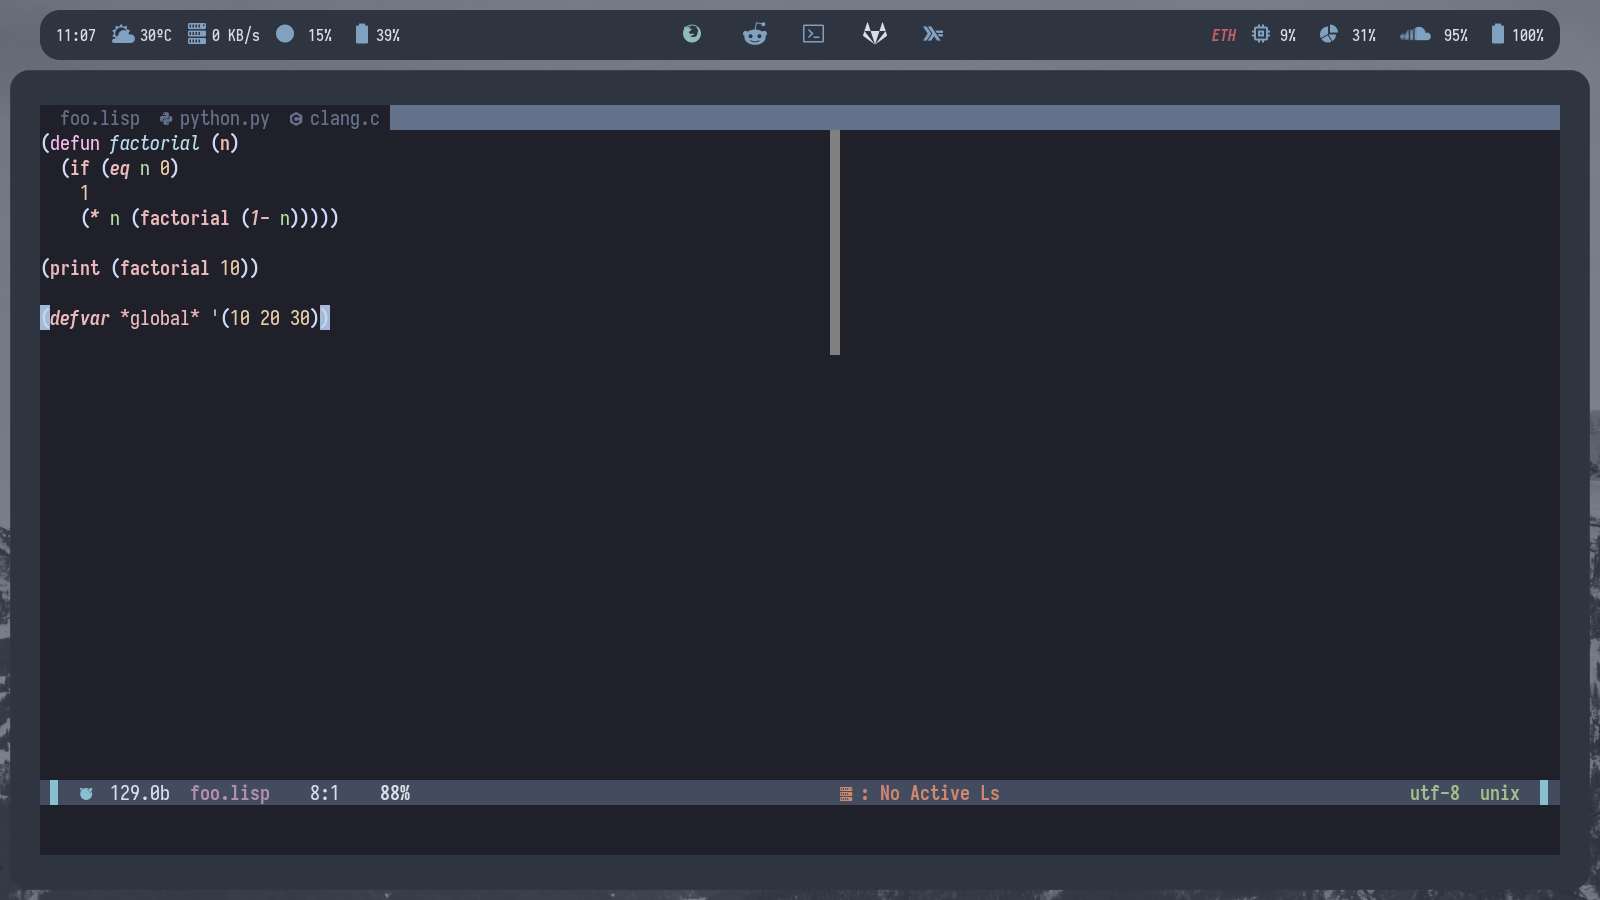Click the defvar keyword

coord(80,318)
